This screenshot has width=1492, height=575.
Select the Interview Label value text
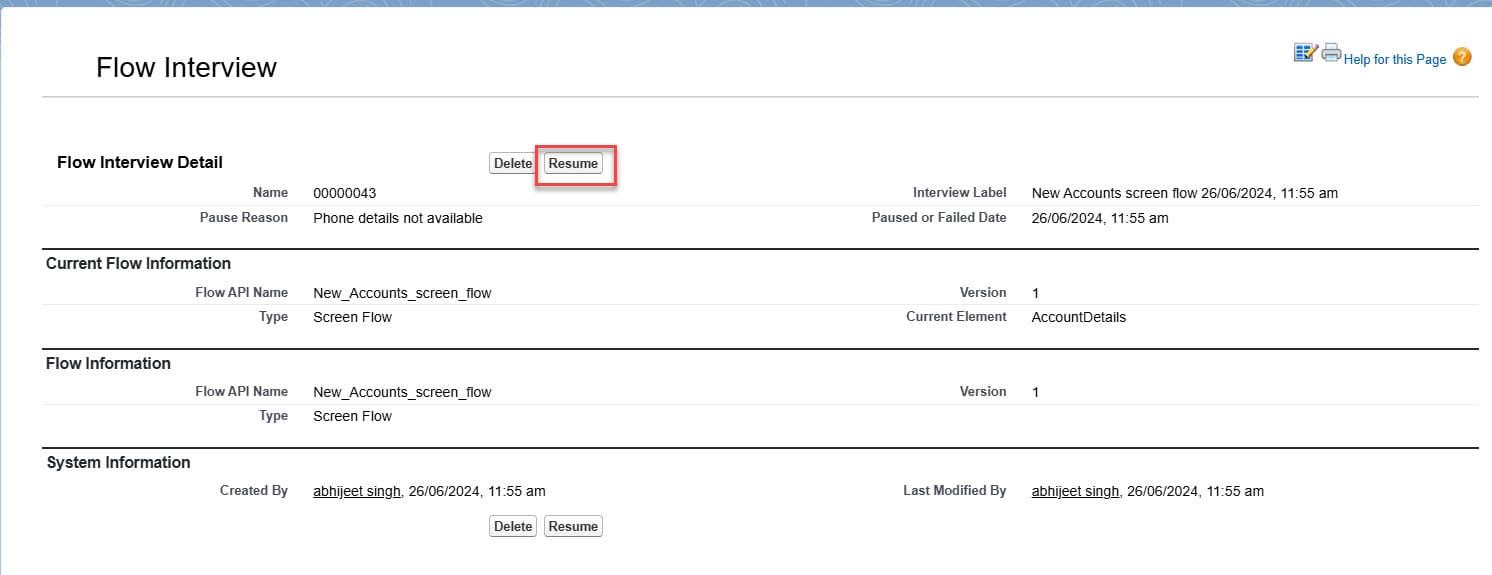point(1184,193)
